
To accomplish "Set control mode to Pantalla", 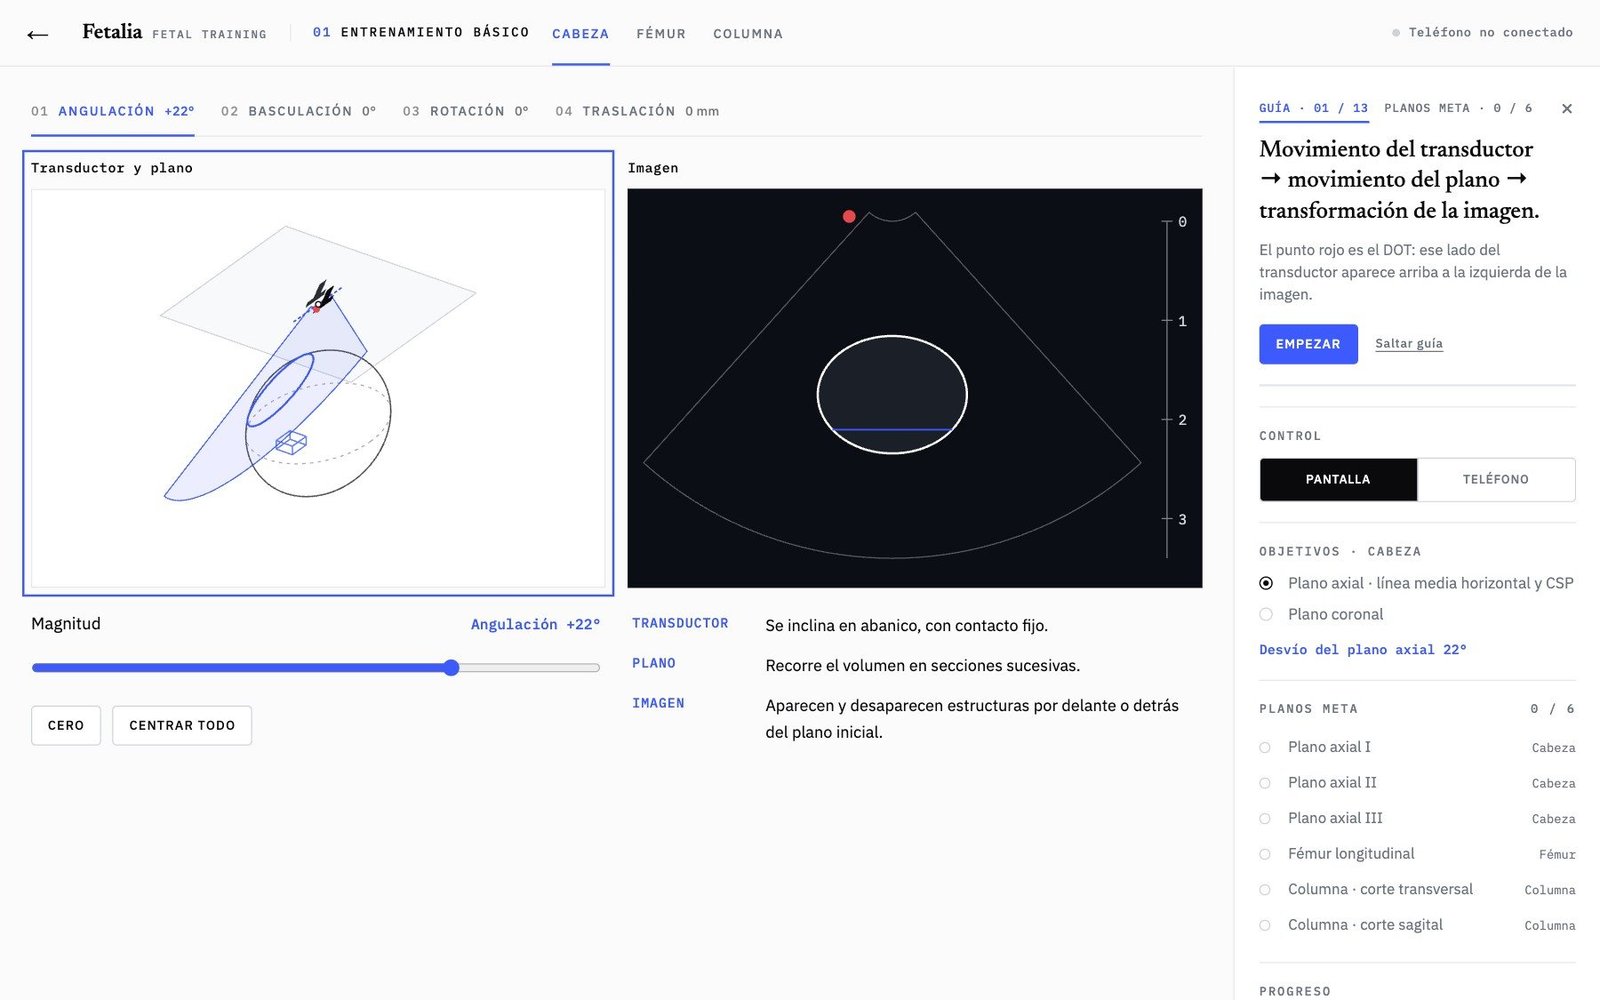I will 1338,480.
